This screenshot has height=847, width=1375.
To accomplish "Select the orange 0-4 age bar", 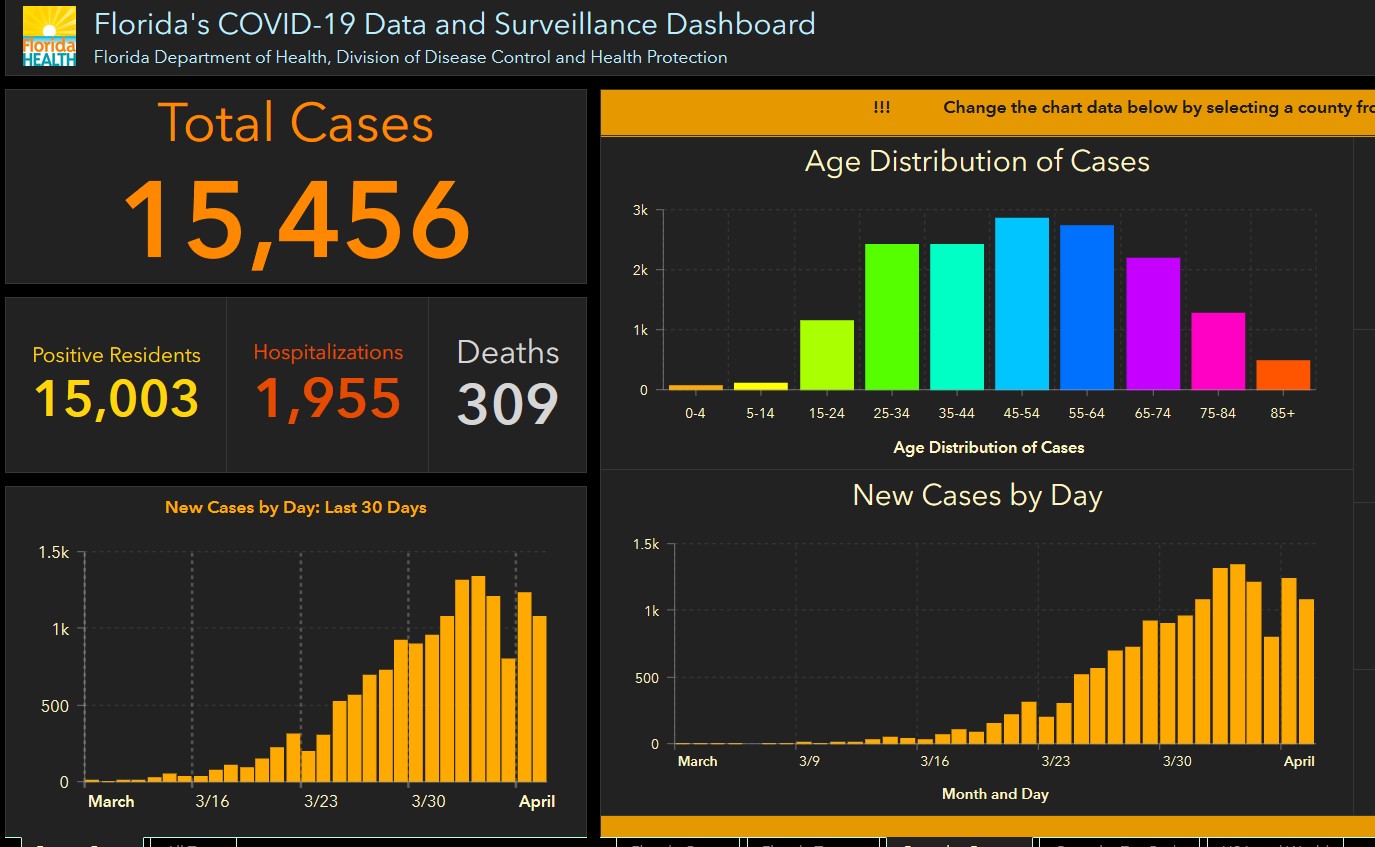I will point(695,387).
